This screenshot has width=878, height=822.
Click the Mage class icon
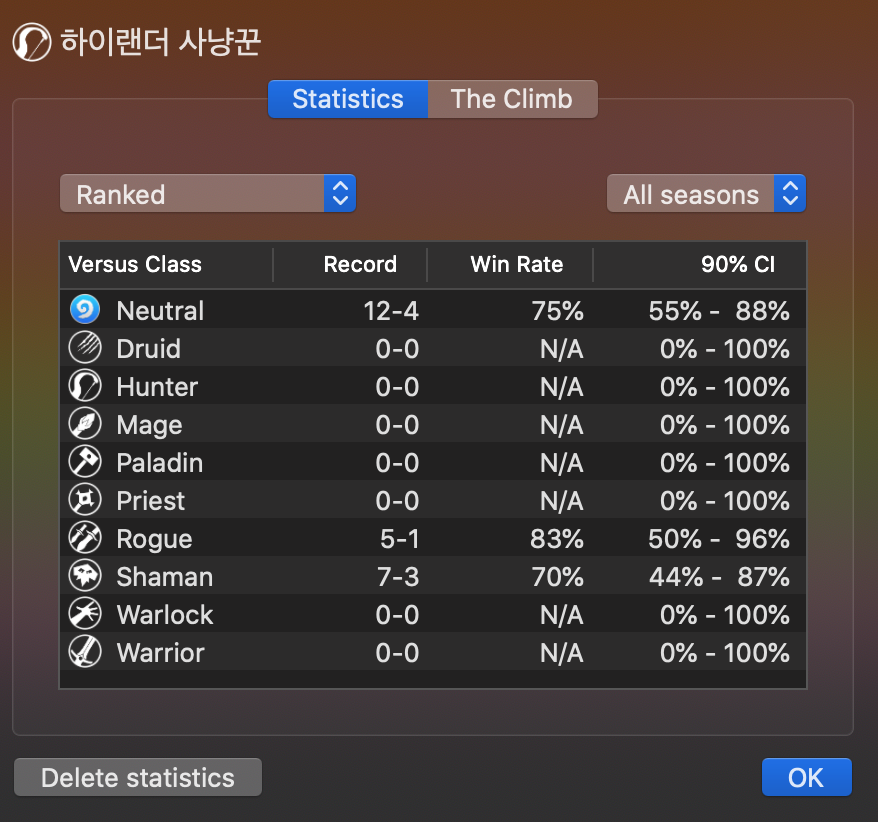pyautogui.click(x=85, y=423)
